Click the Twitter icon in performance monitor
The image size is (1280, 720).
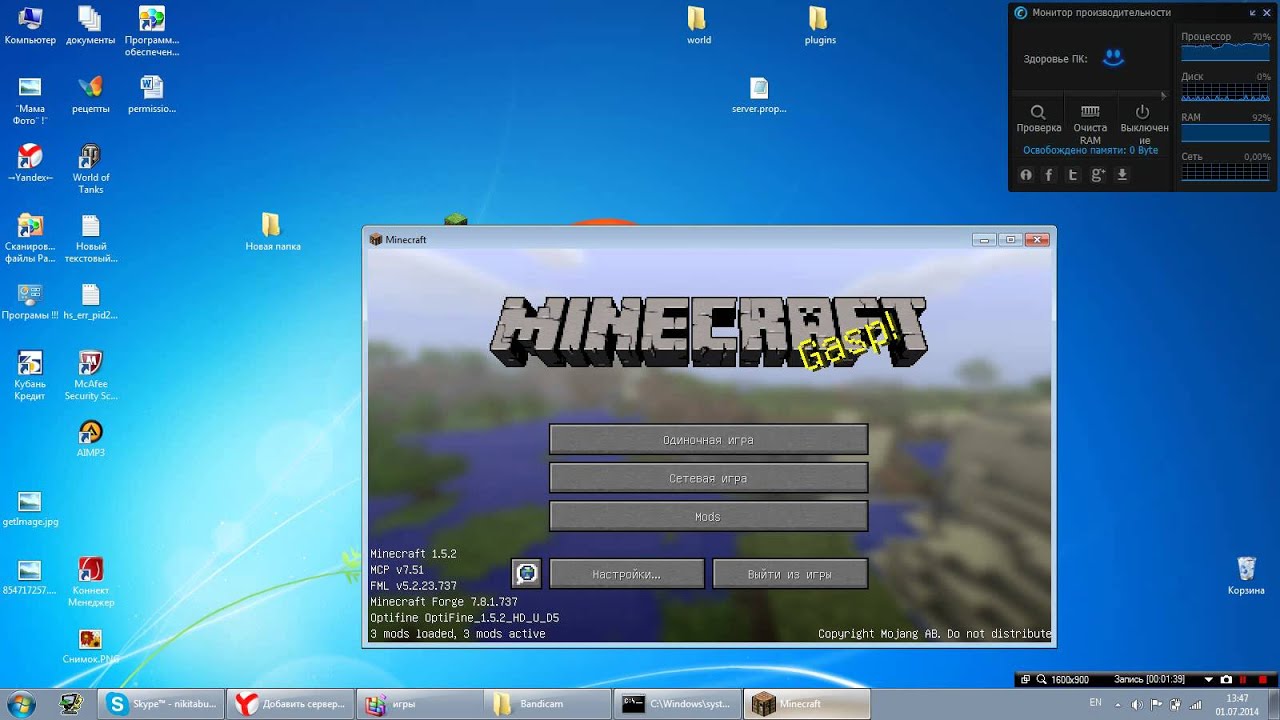1073,175
